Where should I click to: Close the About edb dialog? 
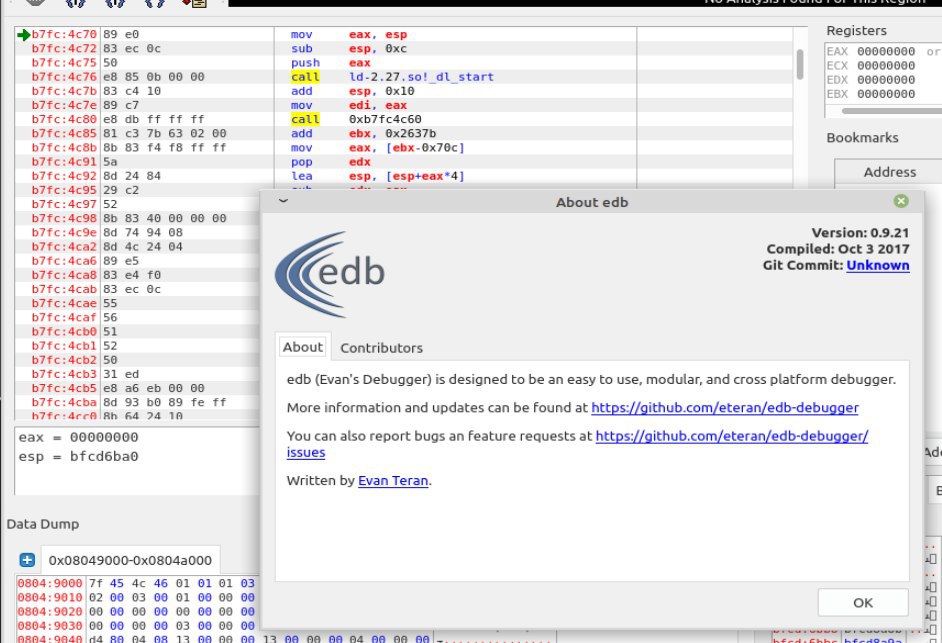(901, 201)
